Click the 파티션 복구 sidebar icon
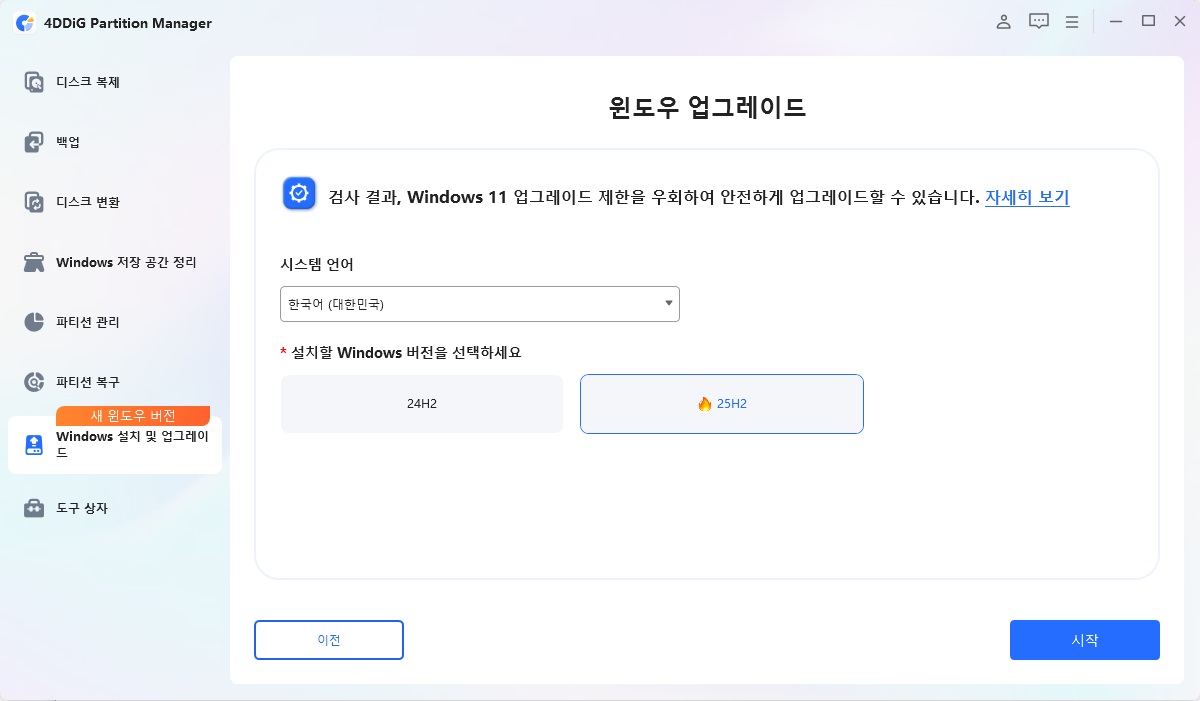The height and width of the screenshot is (701, 1200). point(34,382)
